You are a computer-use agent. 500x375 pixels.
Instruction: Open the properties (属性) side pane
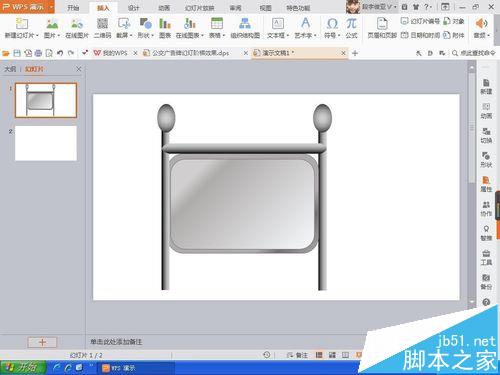[486, 184]
